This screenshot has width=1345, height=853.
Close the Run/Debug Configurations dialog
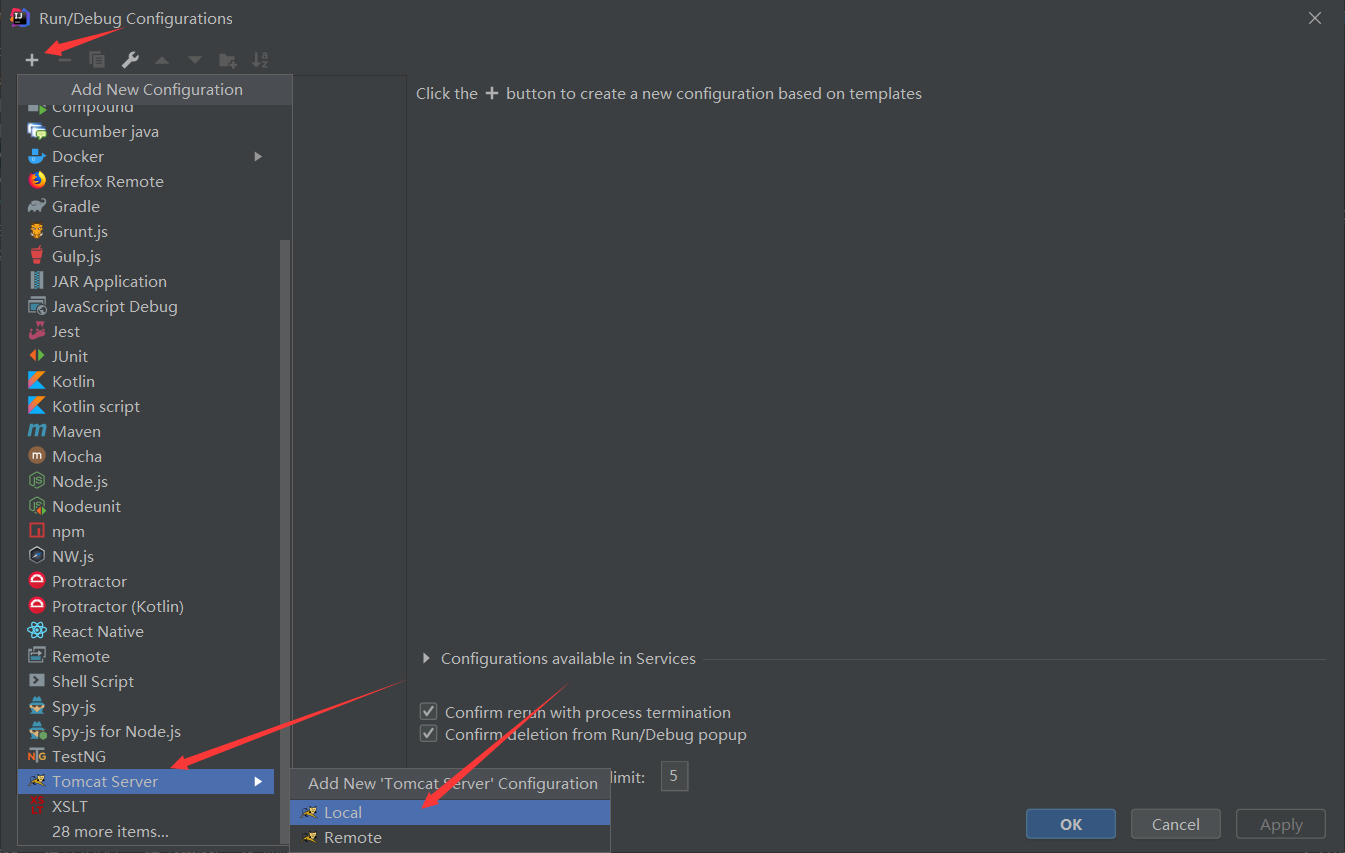click(1316, 18)
